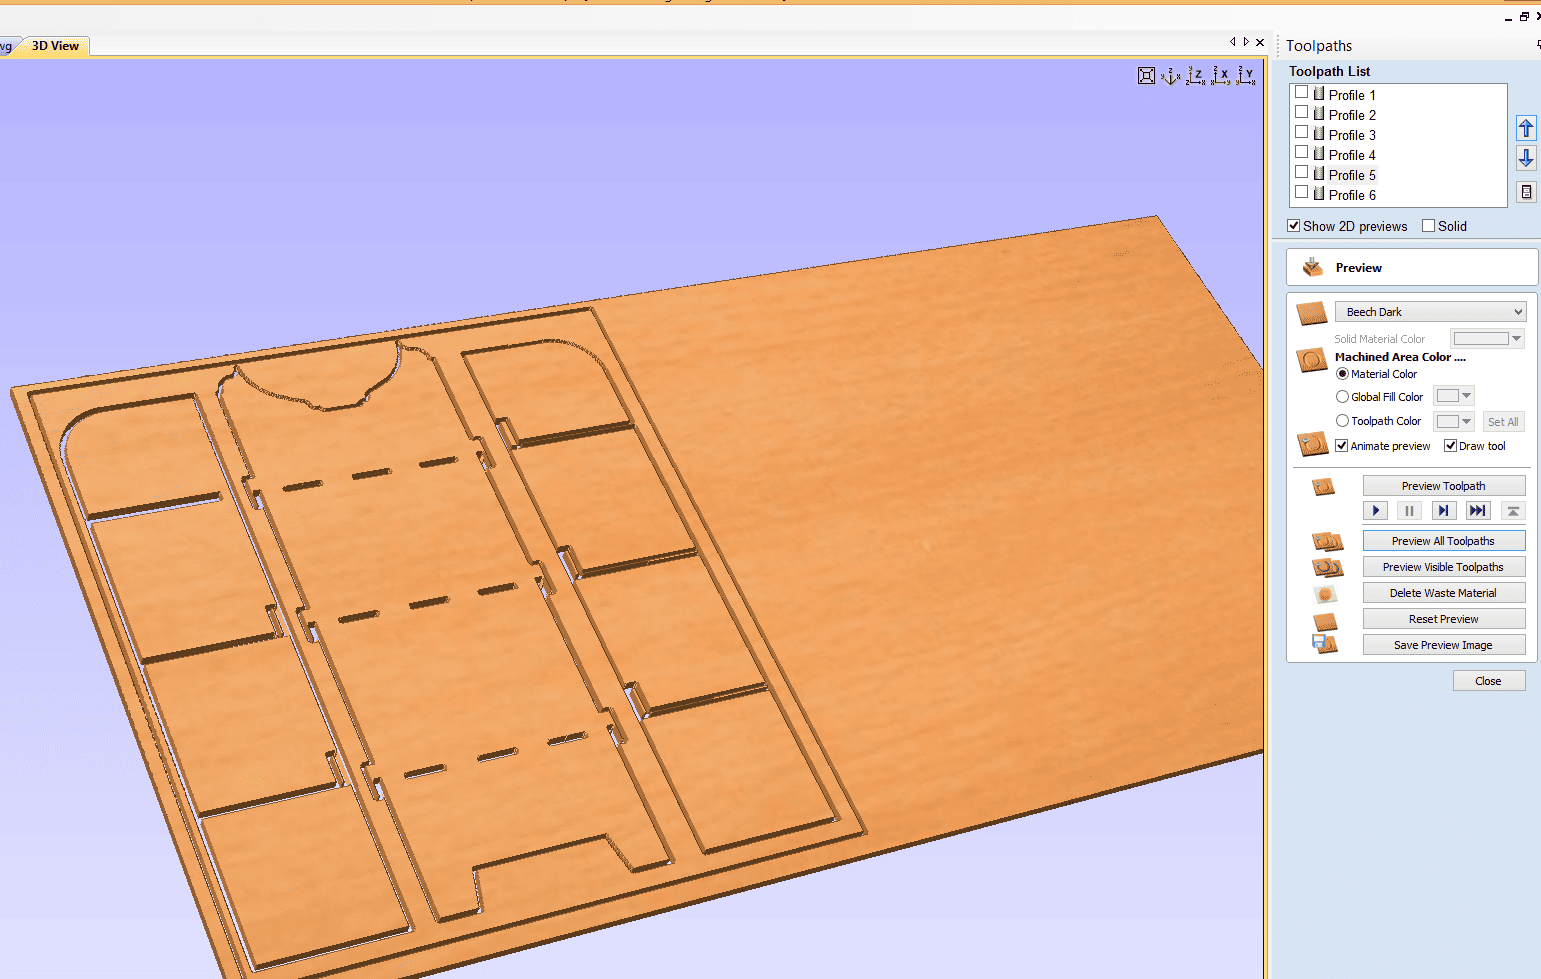Image resolution: width=1541 pixels, height=979 pixels.
Task: Open the Toolpath Color picker dropdown
Action: coord(1453,422)
